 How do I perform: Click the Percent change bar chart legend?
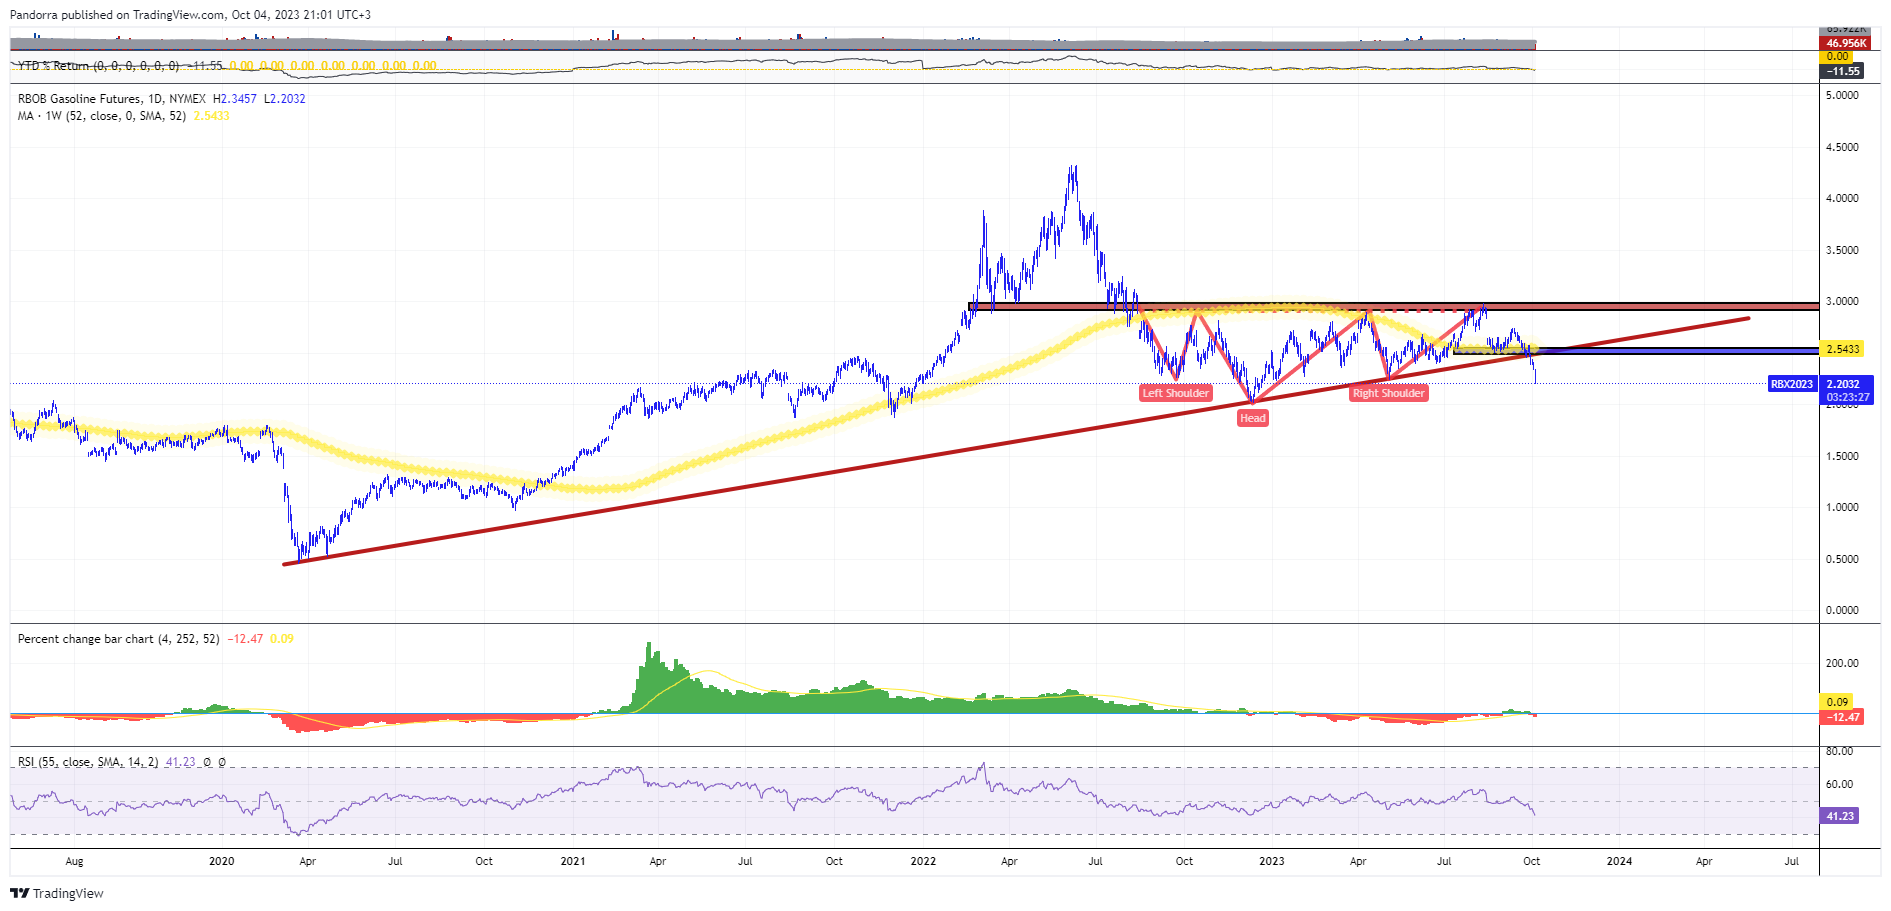tap(118, 639)
